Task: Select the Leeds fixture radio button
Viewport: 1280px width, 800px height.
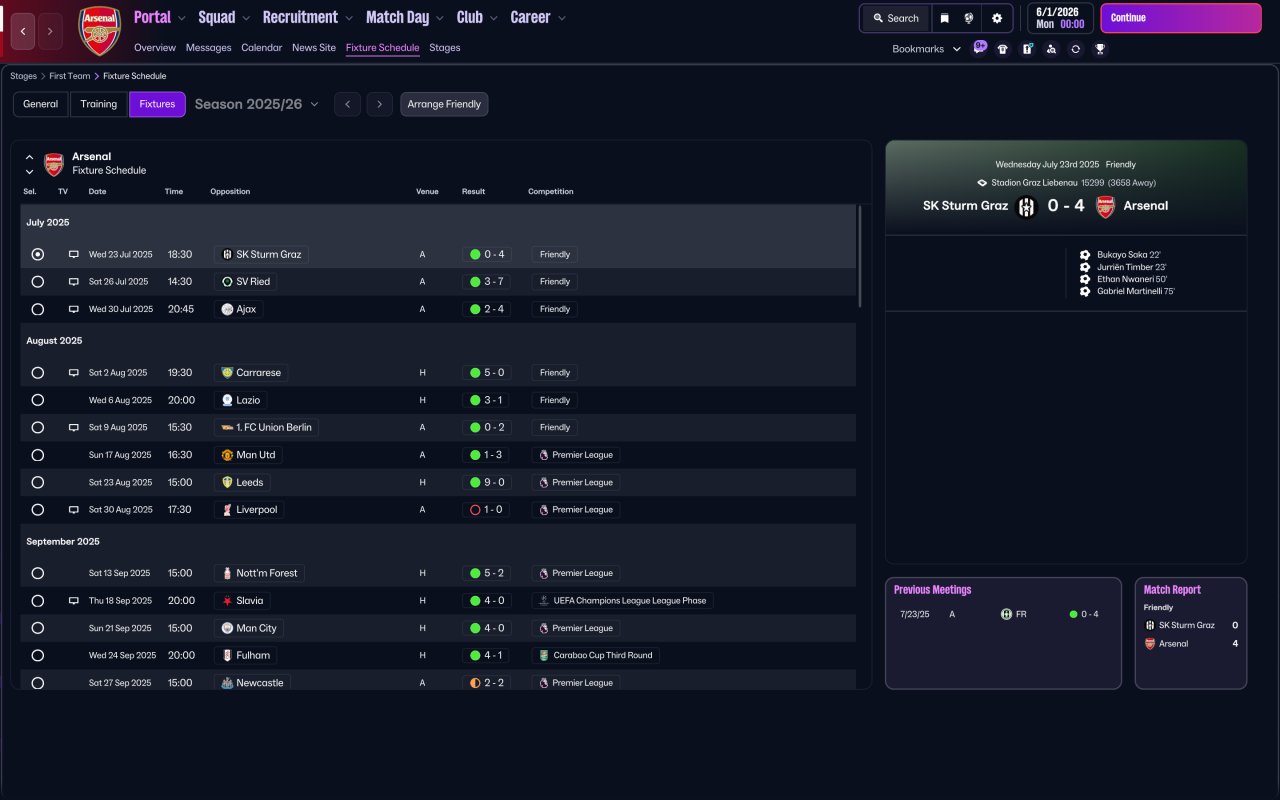Action: tap(38, 482)
